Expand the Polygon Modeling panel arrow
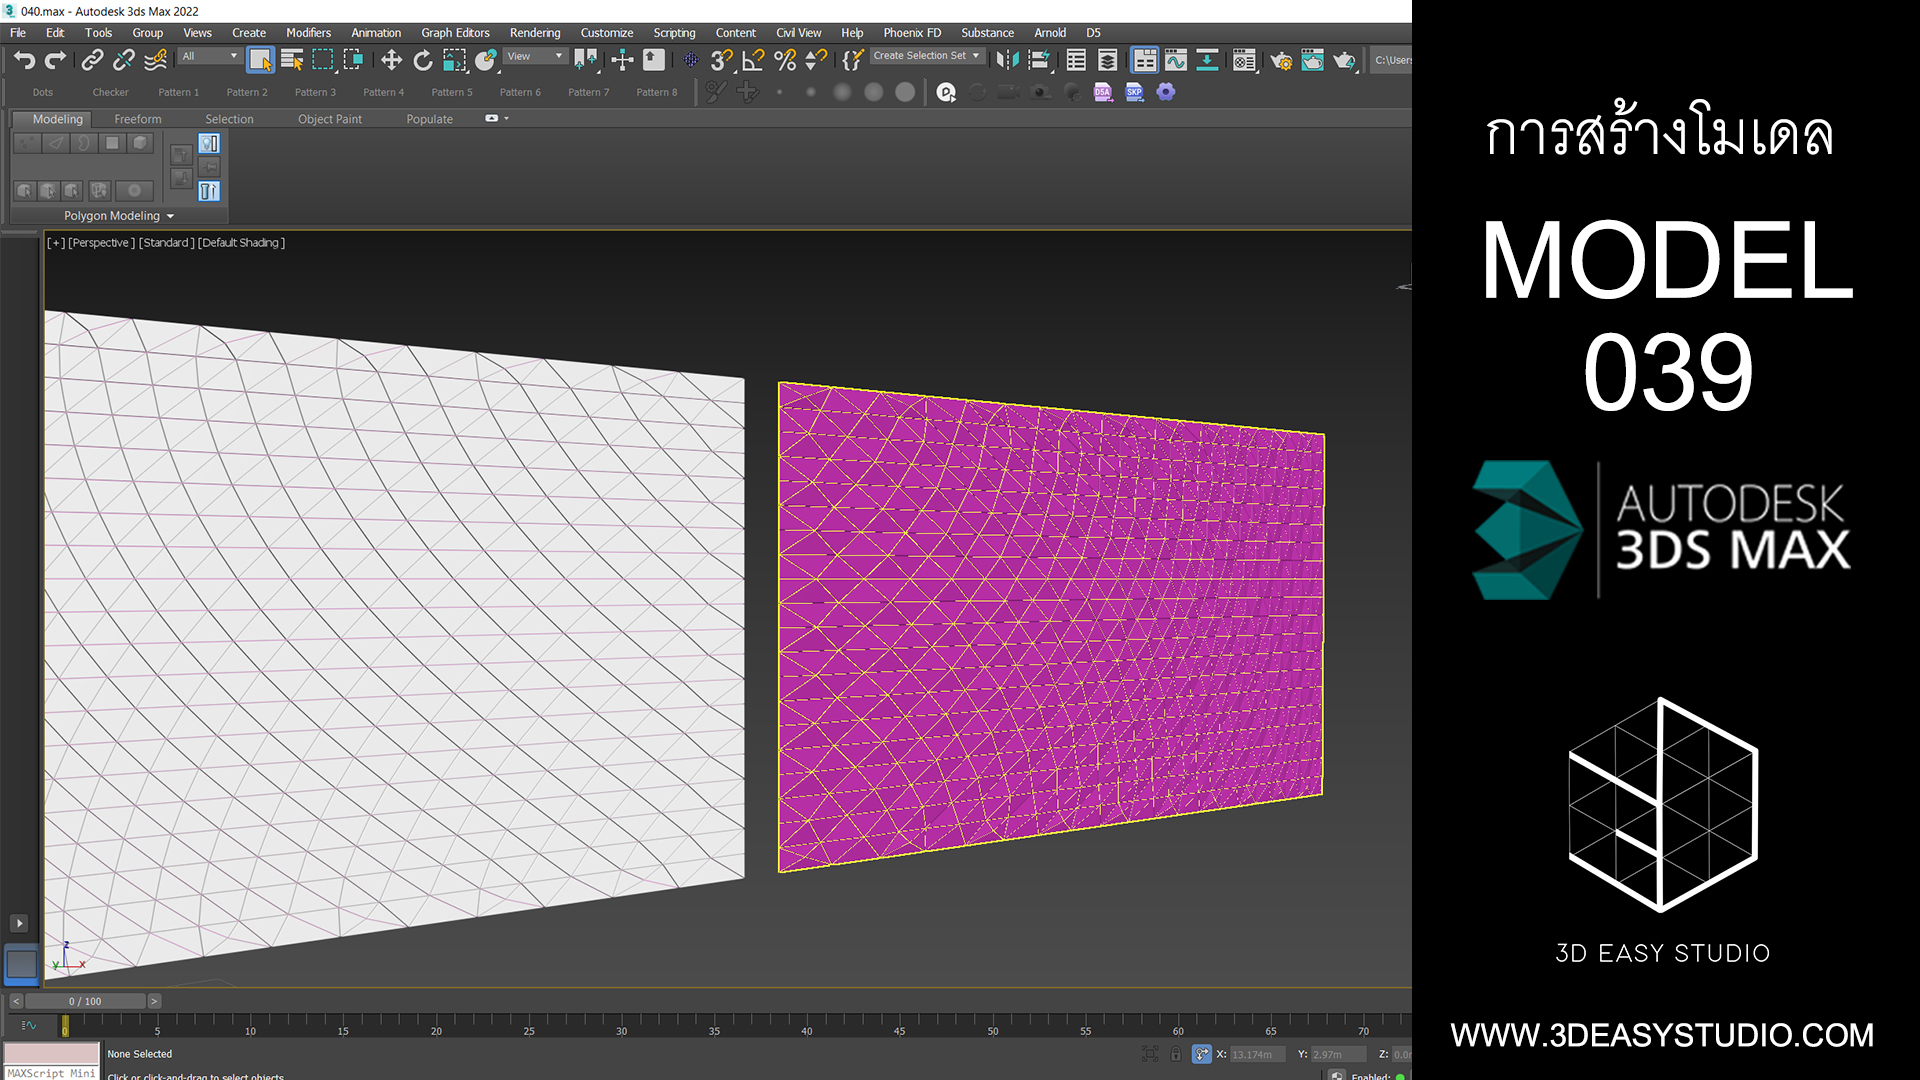Image resolution: width=1920 pixels, height=1080 pixels. 170,216
